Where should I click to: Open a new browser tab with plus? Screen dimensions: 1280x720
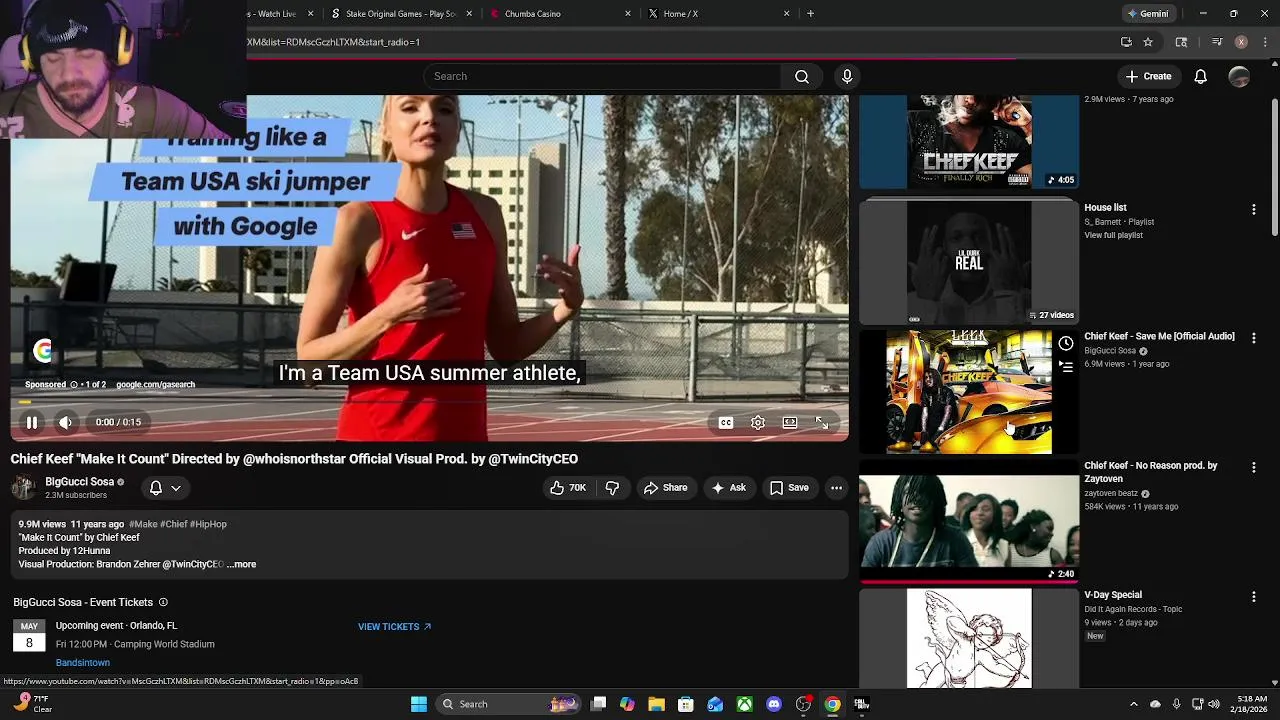pyautogui.click(x=810, y=14)
